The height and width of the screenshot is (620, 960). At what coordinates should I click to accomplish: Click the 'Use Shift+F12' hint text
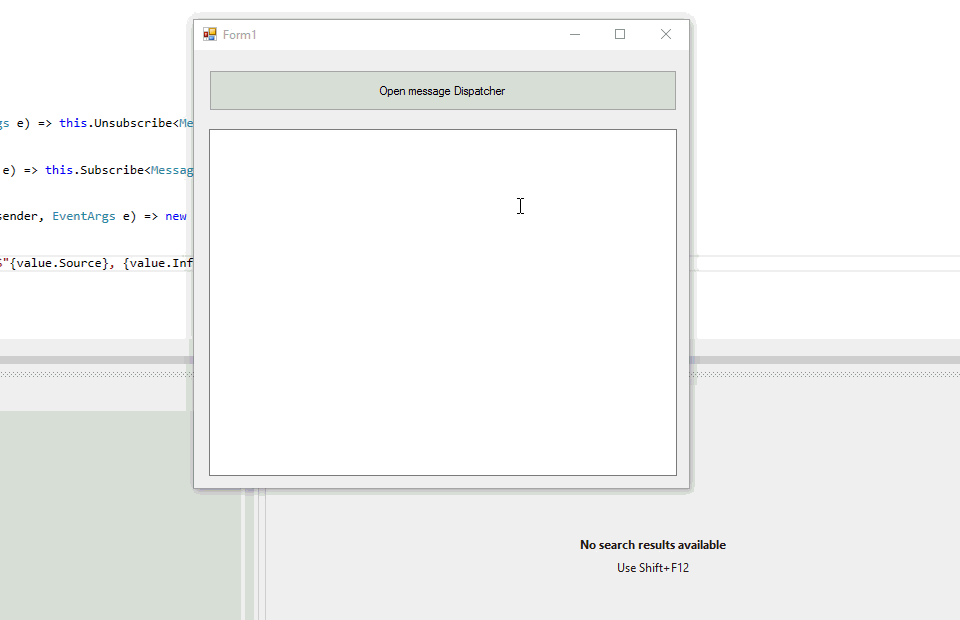[653, 568]
